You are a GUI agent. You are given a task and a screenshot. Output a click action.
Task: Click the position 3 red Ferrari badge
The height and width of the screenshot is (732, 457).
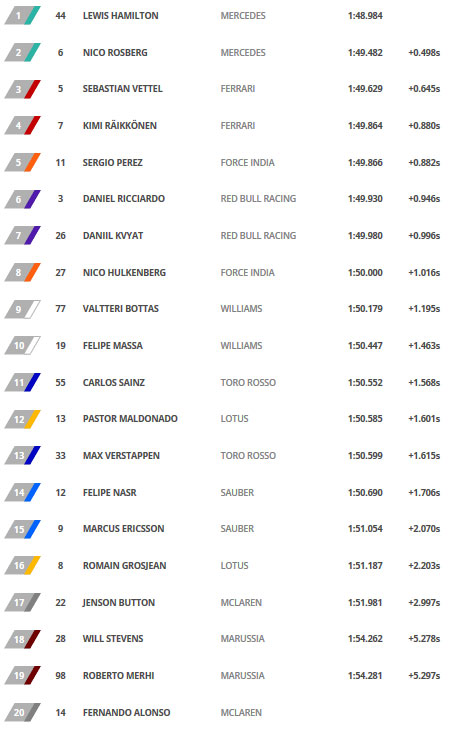(x=22, y=89)
